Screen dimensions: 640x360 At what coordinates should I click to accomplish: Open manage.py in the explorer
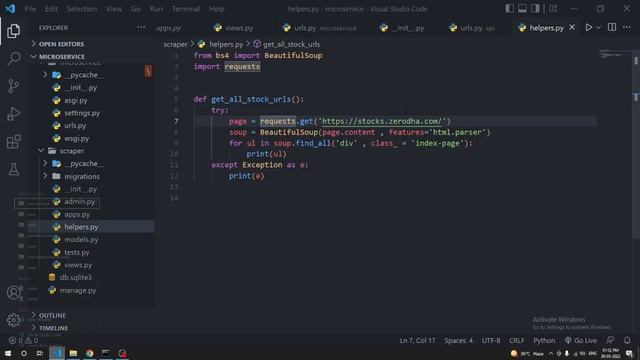tap(78, 290)
